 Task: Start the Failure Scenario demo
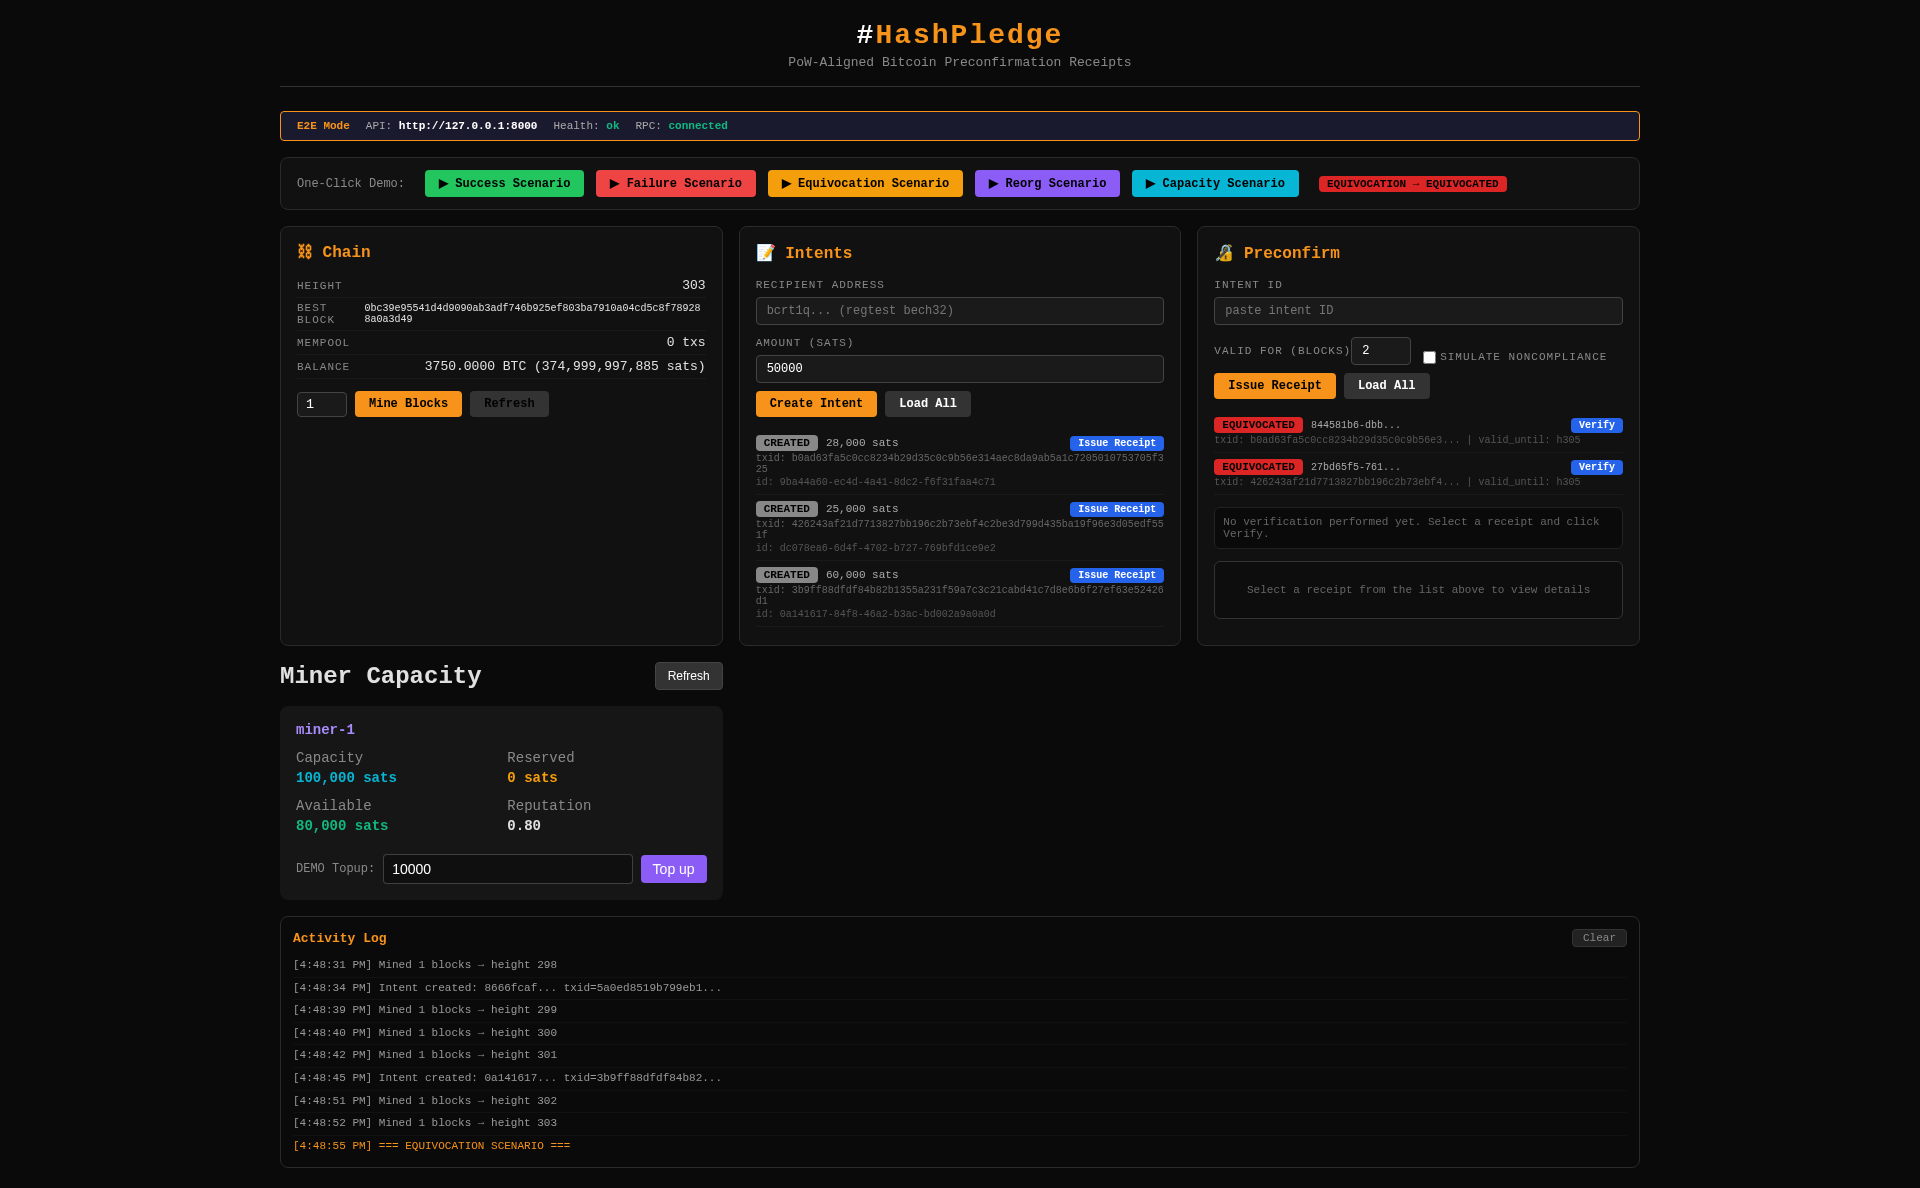tap(676, 184)
